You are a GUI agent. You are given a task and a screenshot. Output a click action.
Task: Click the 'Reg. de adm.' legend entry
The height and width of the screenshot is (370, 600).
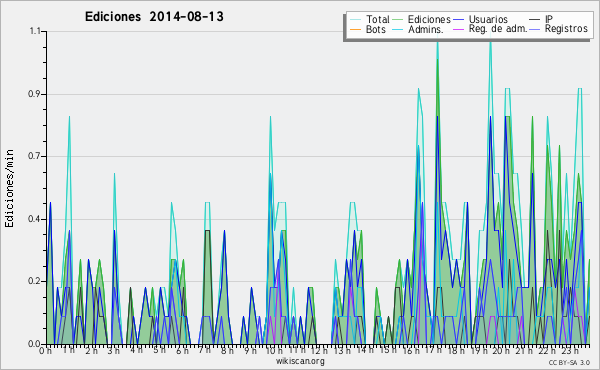[x=498, y=29]
